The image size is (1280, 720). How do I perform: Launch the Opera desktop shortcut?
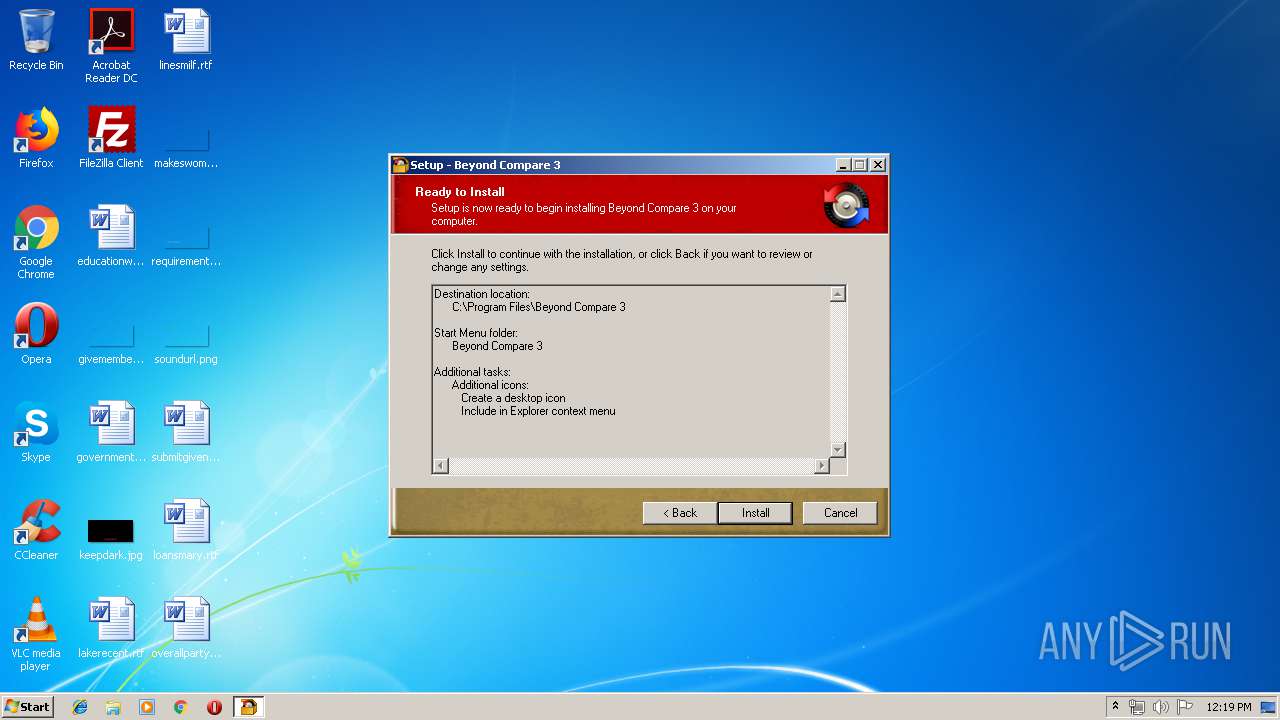coord(36,334)
